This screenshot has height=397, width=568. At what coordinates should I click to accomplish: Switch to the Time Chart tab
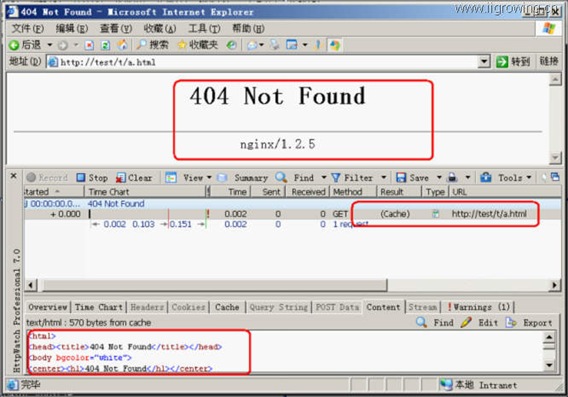coord(99,307)
